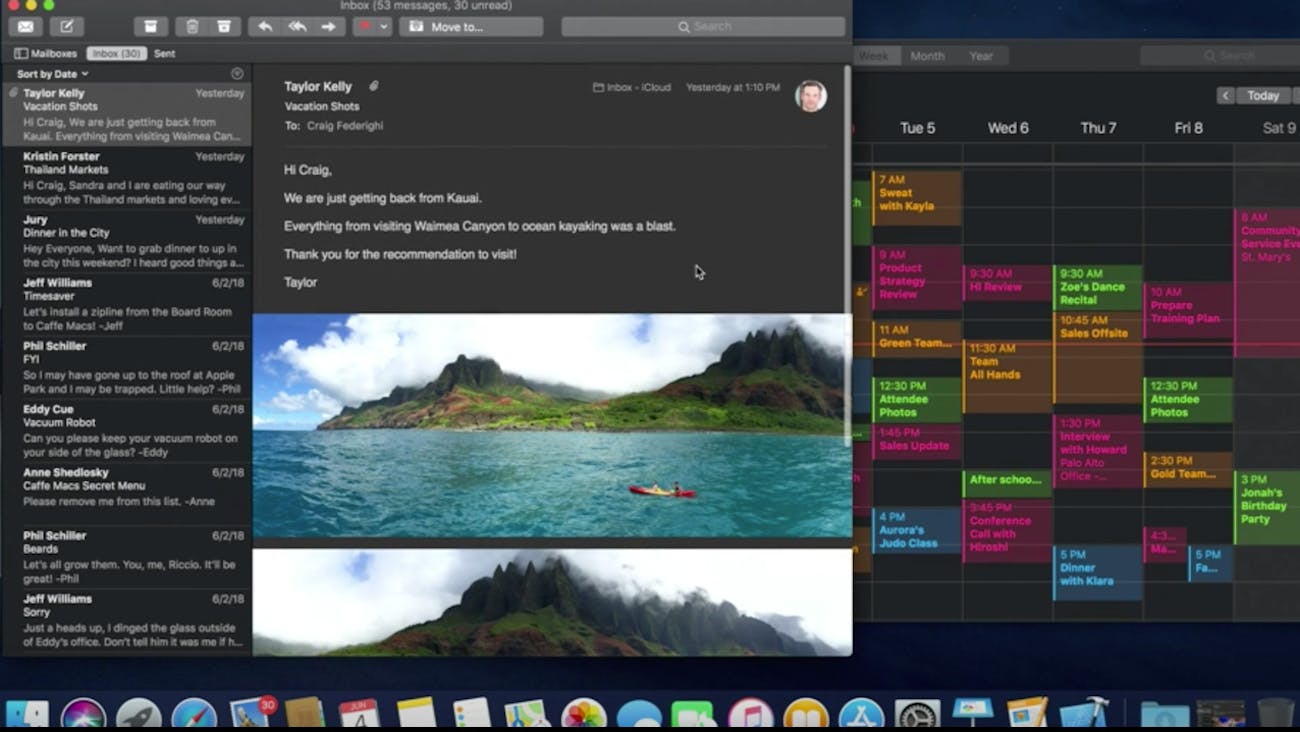
Task: Open the Dinner with Klara event
Action: point(1097,573)
